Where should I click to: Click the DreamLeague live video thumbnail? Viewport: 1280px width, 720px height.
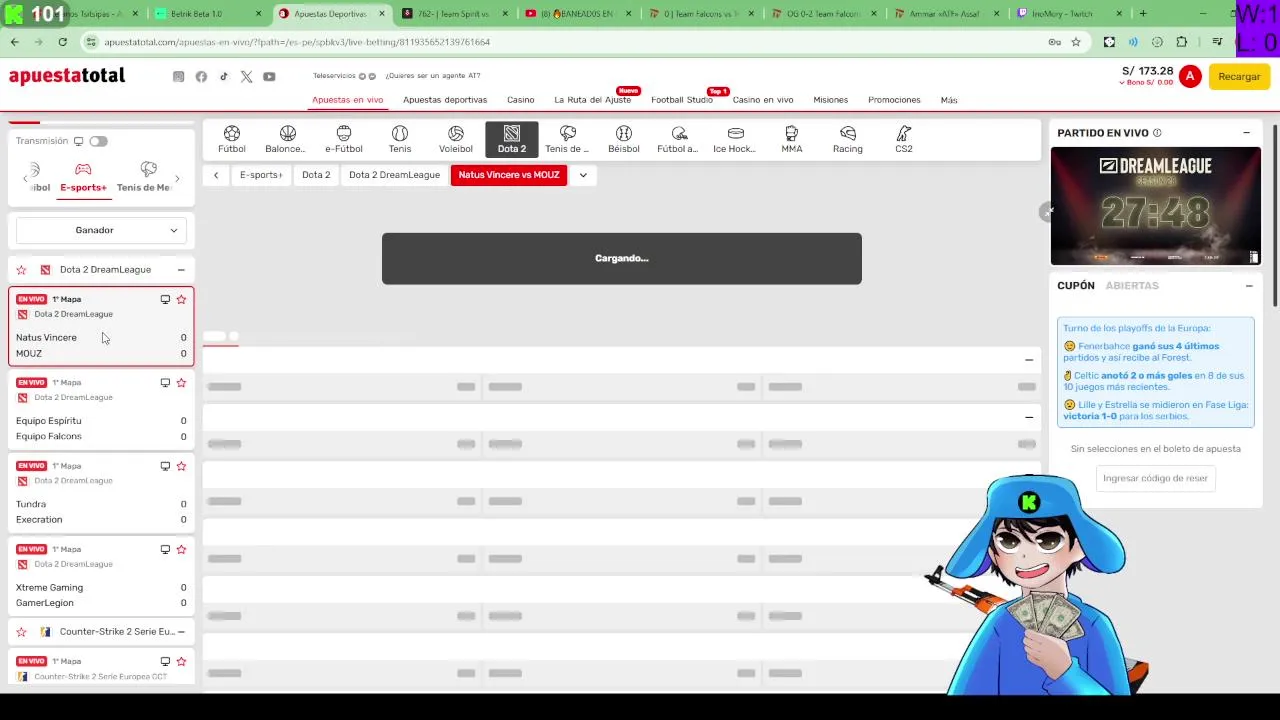pos(1156,206)
